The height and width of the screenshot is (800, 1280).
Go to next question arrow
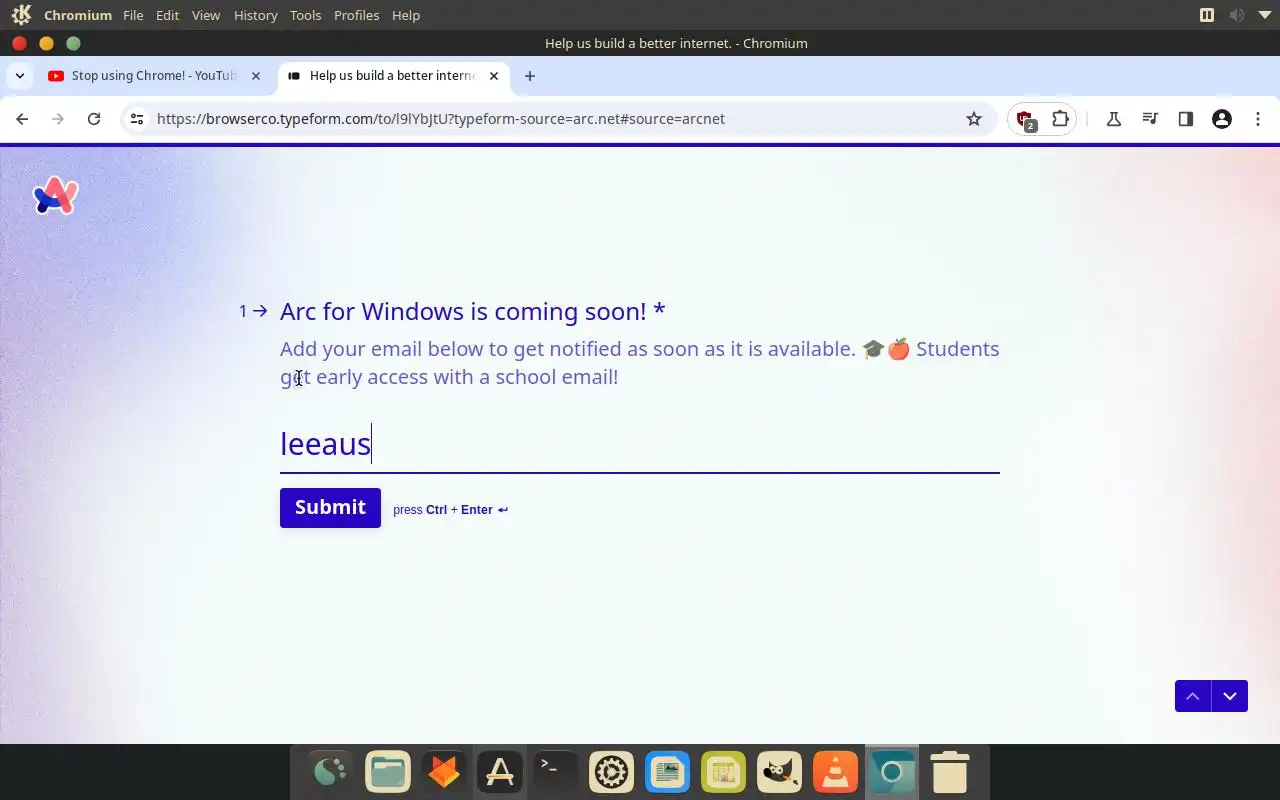pyautogui.click(x=1230, y=696)
